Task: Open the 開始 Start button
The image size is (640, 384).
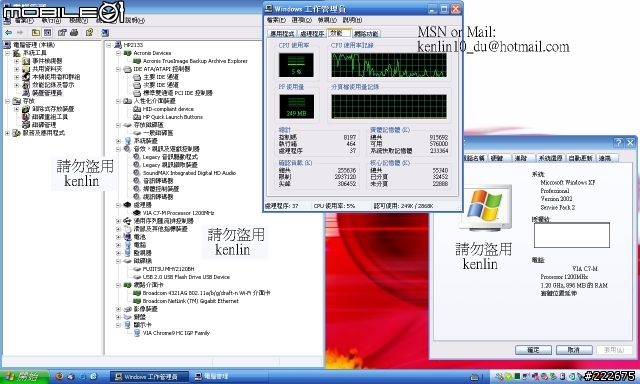Action: tap(24, 376)
